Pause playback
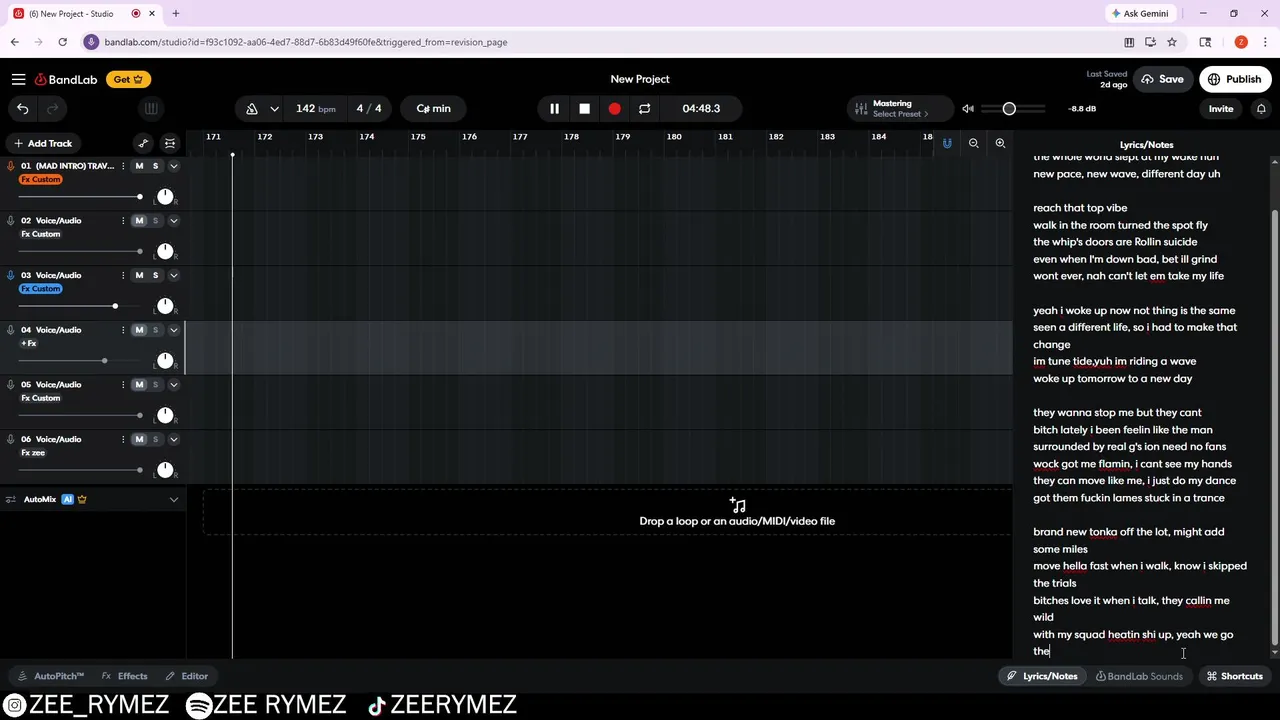This screenshot has width=1280, height=720. 554,108
